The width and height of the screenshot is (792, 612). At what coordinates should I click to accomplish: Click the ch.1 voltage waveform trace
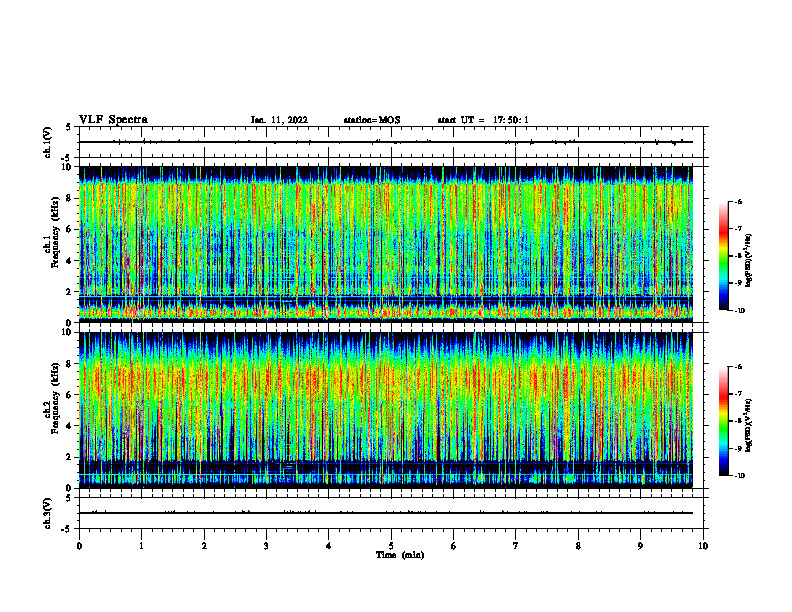pos(386,142)
